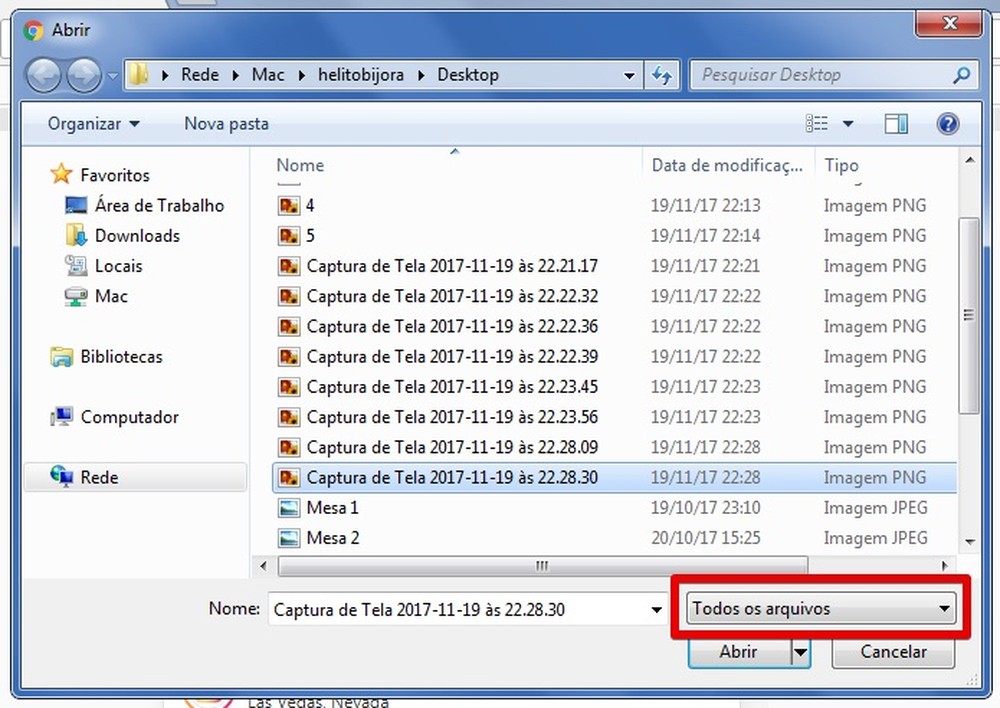Click the change view icon
The width and height of the screenshot is (1000, 708).
tap(818, 124)
